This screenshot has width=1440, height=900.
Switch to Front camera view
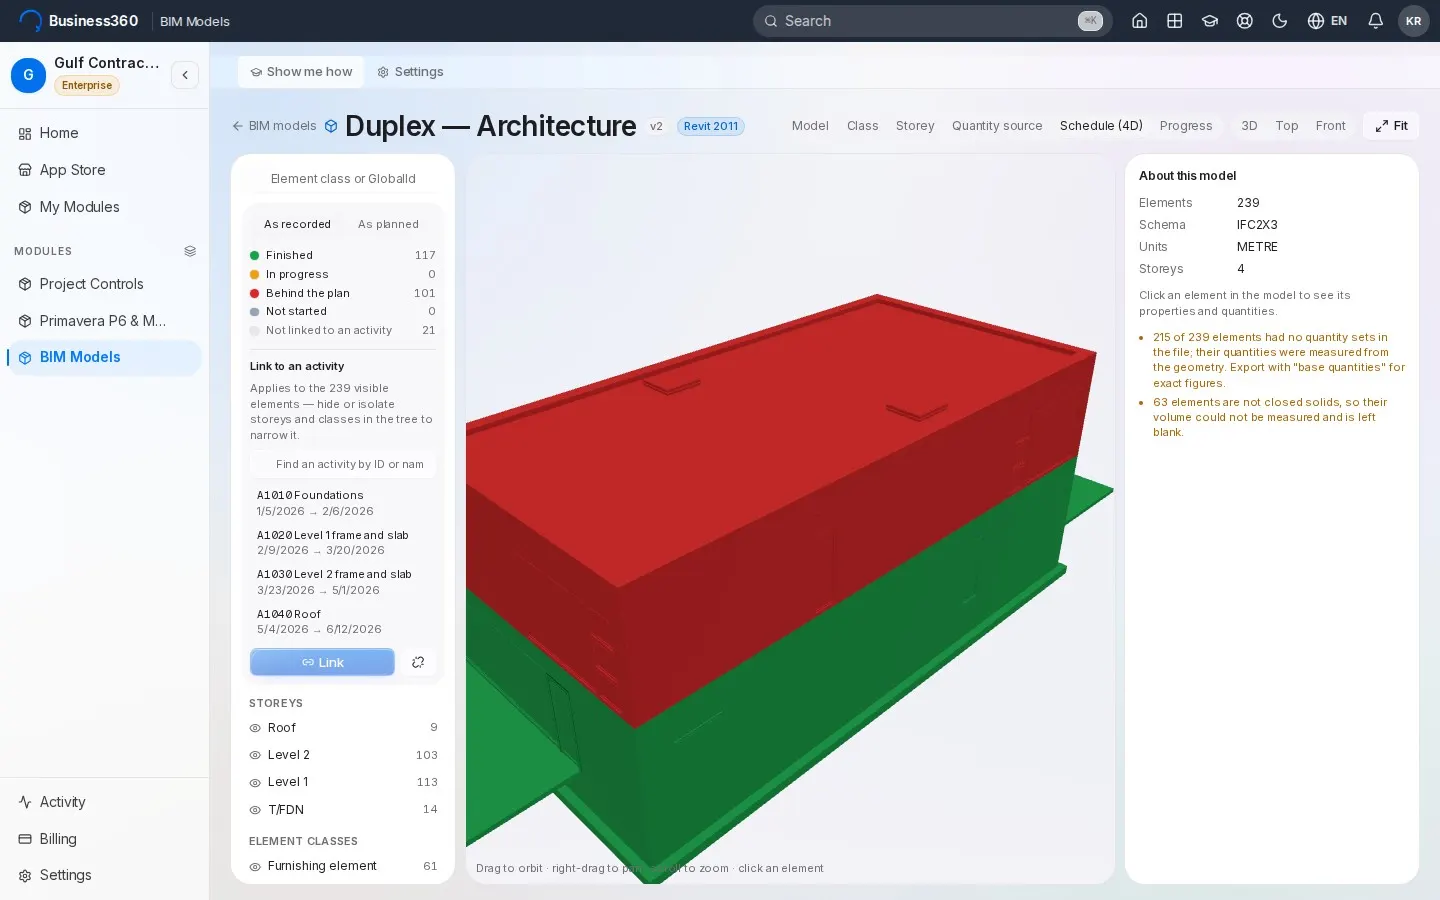pos(1330,126)
